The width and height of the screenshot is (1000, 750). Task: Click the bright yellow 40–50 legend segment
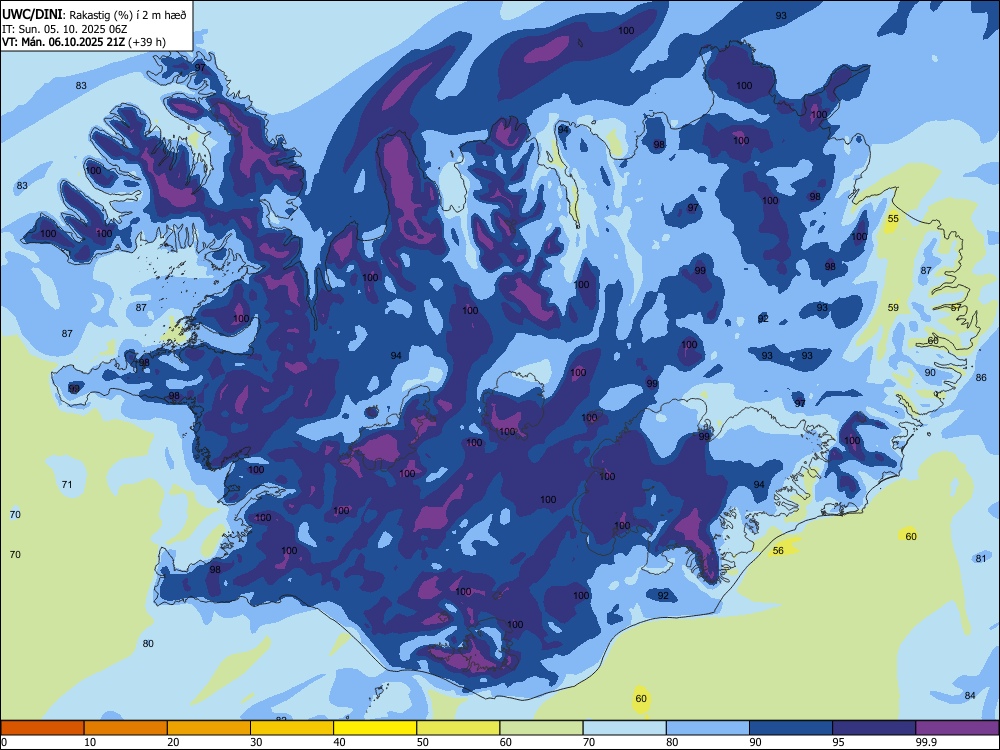tap(375, 728)
